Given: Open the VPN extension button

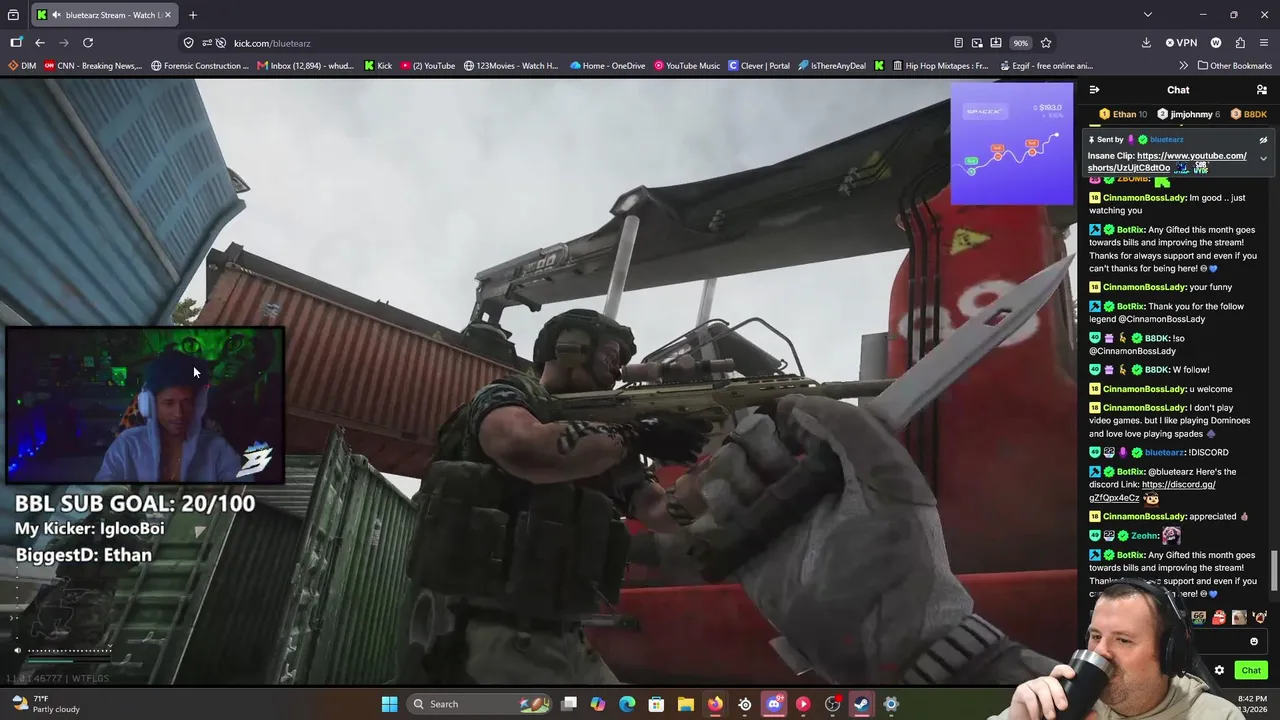Looking at the screenshot, I should tap(1181, 43).
